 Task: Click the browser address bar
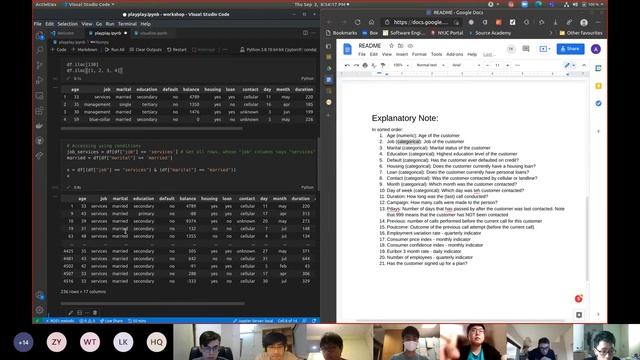(x=420, y=22)
